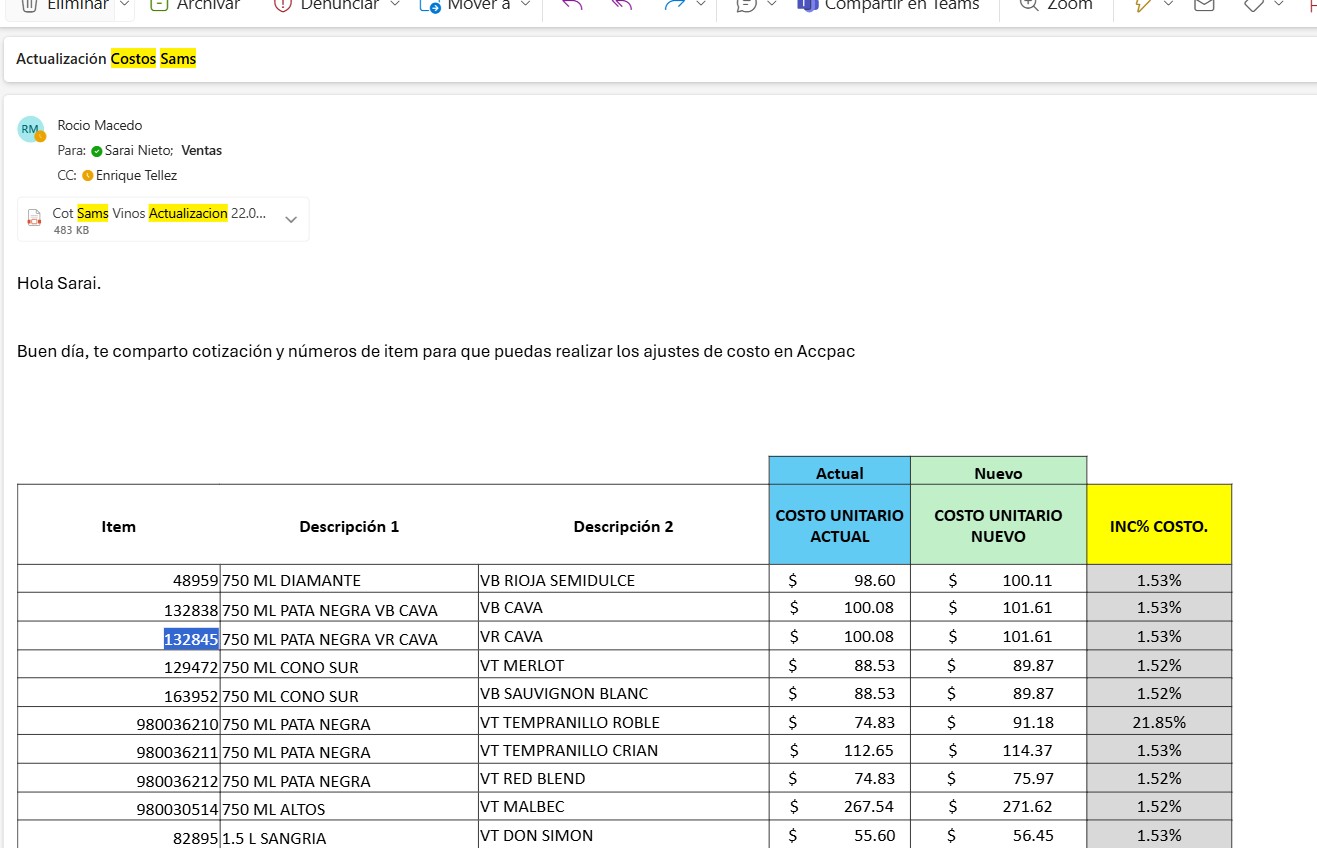This screenshot has height=848, width=1317.
Task: Open the Zoom magnifier option
Action: click(x=1056, y=5)
